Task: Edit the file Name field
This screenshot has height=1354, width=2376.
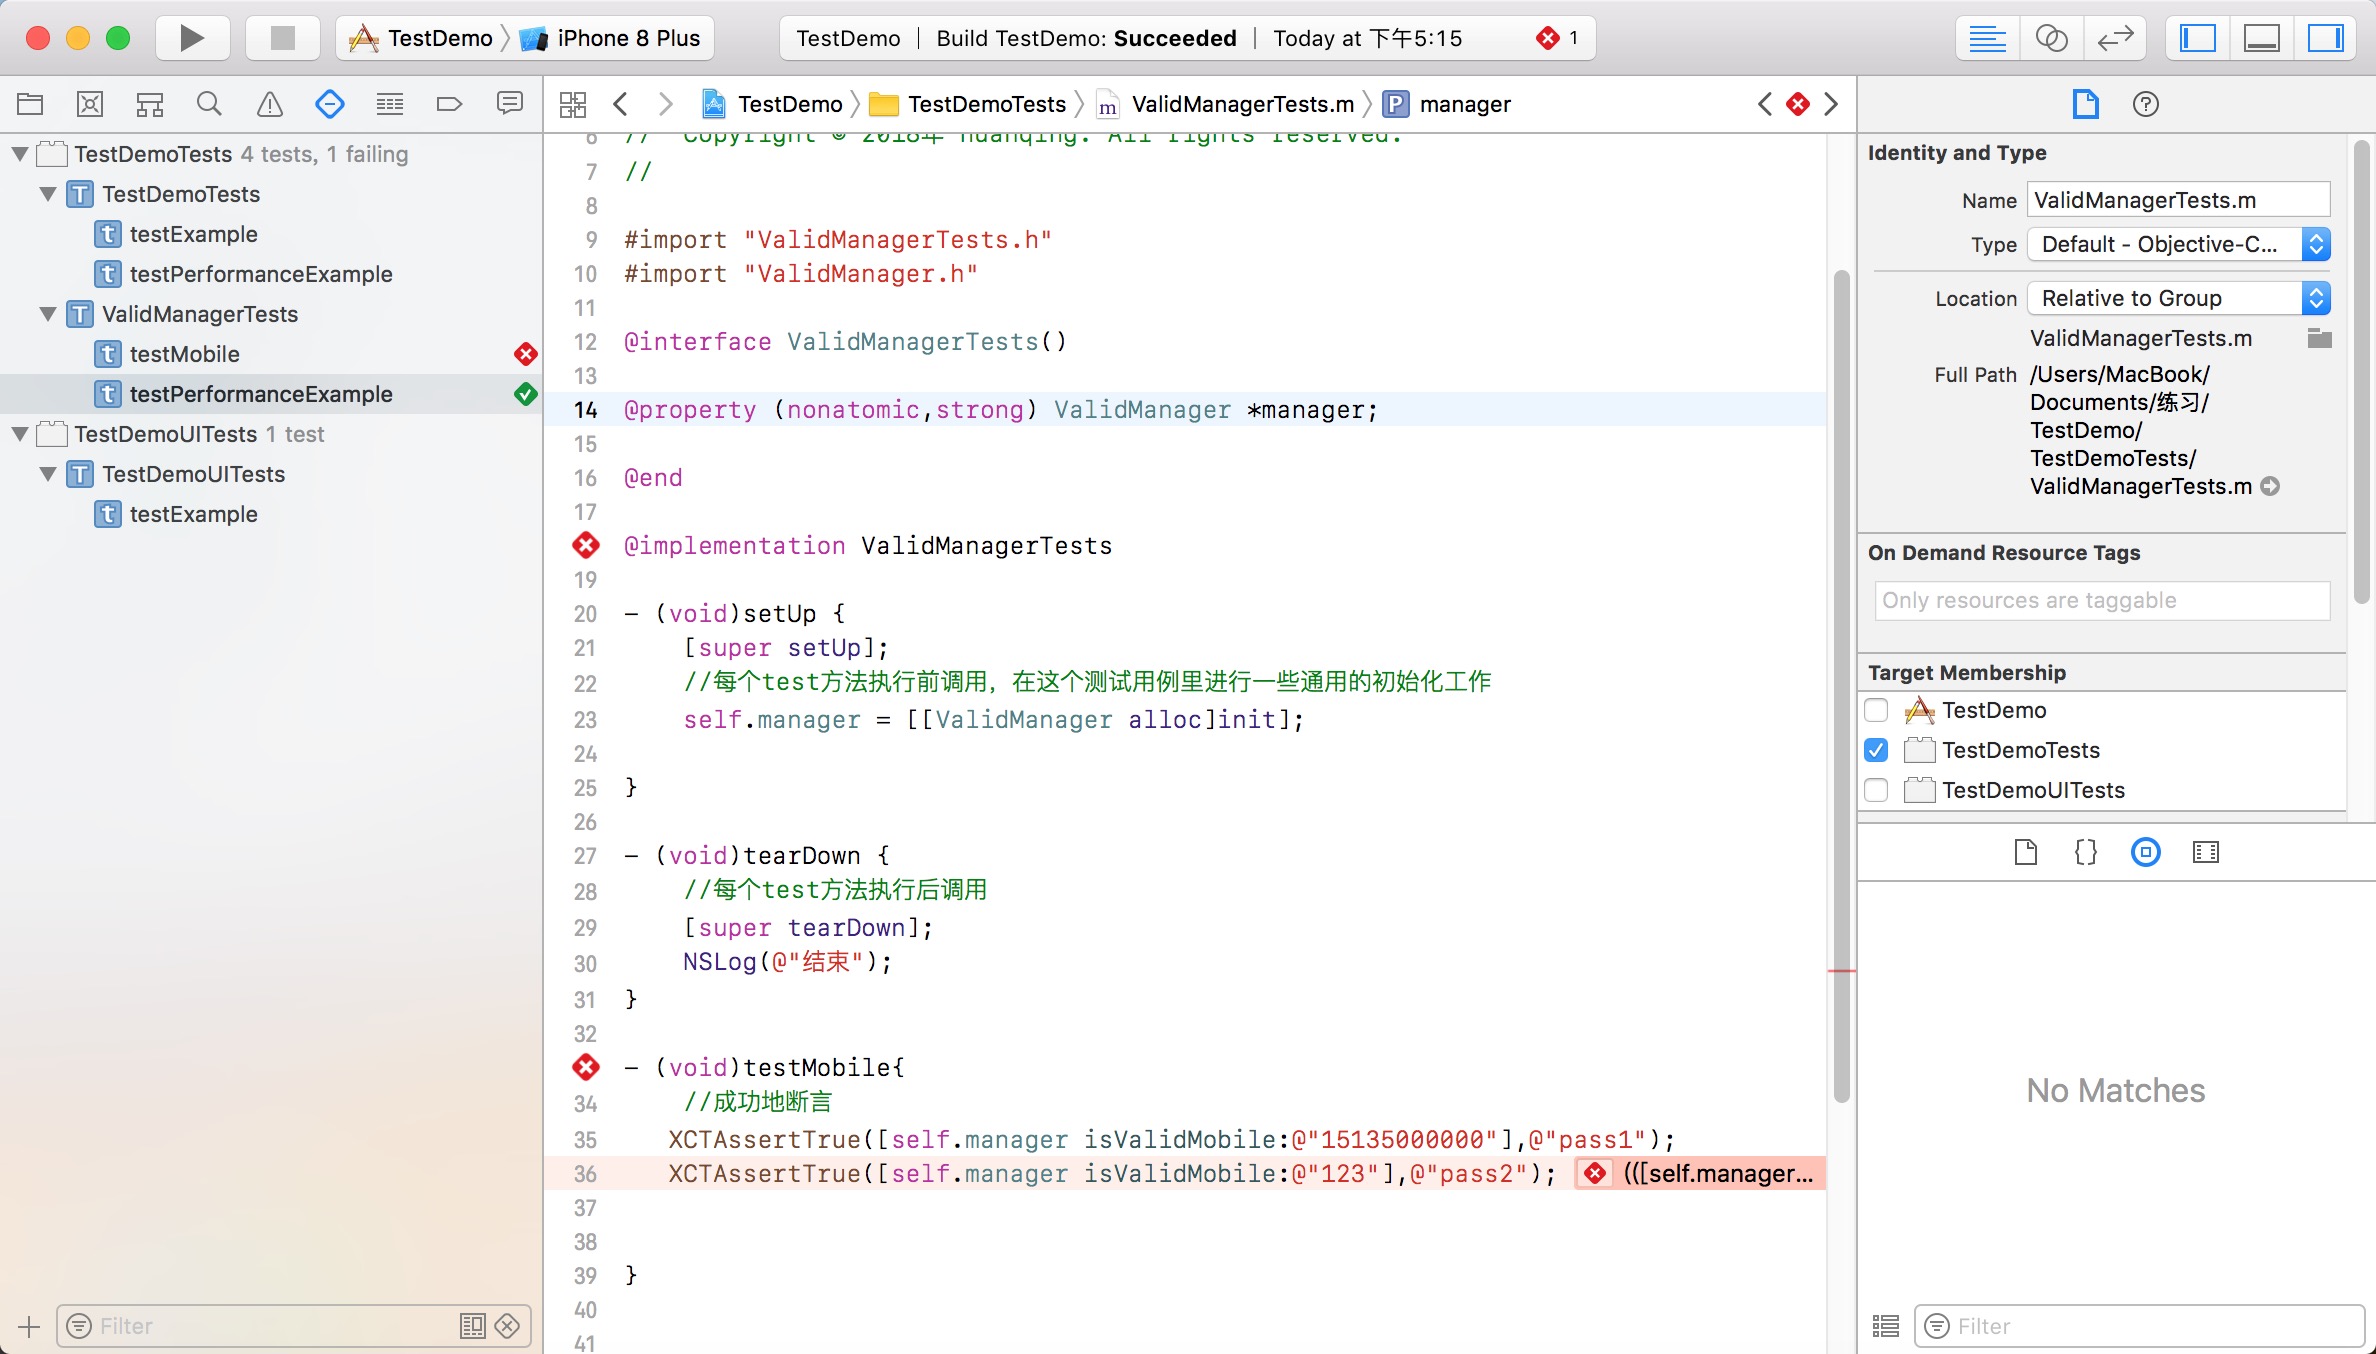Action: (x=2179, y=200)
